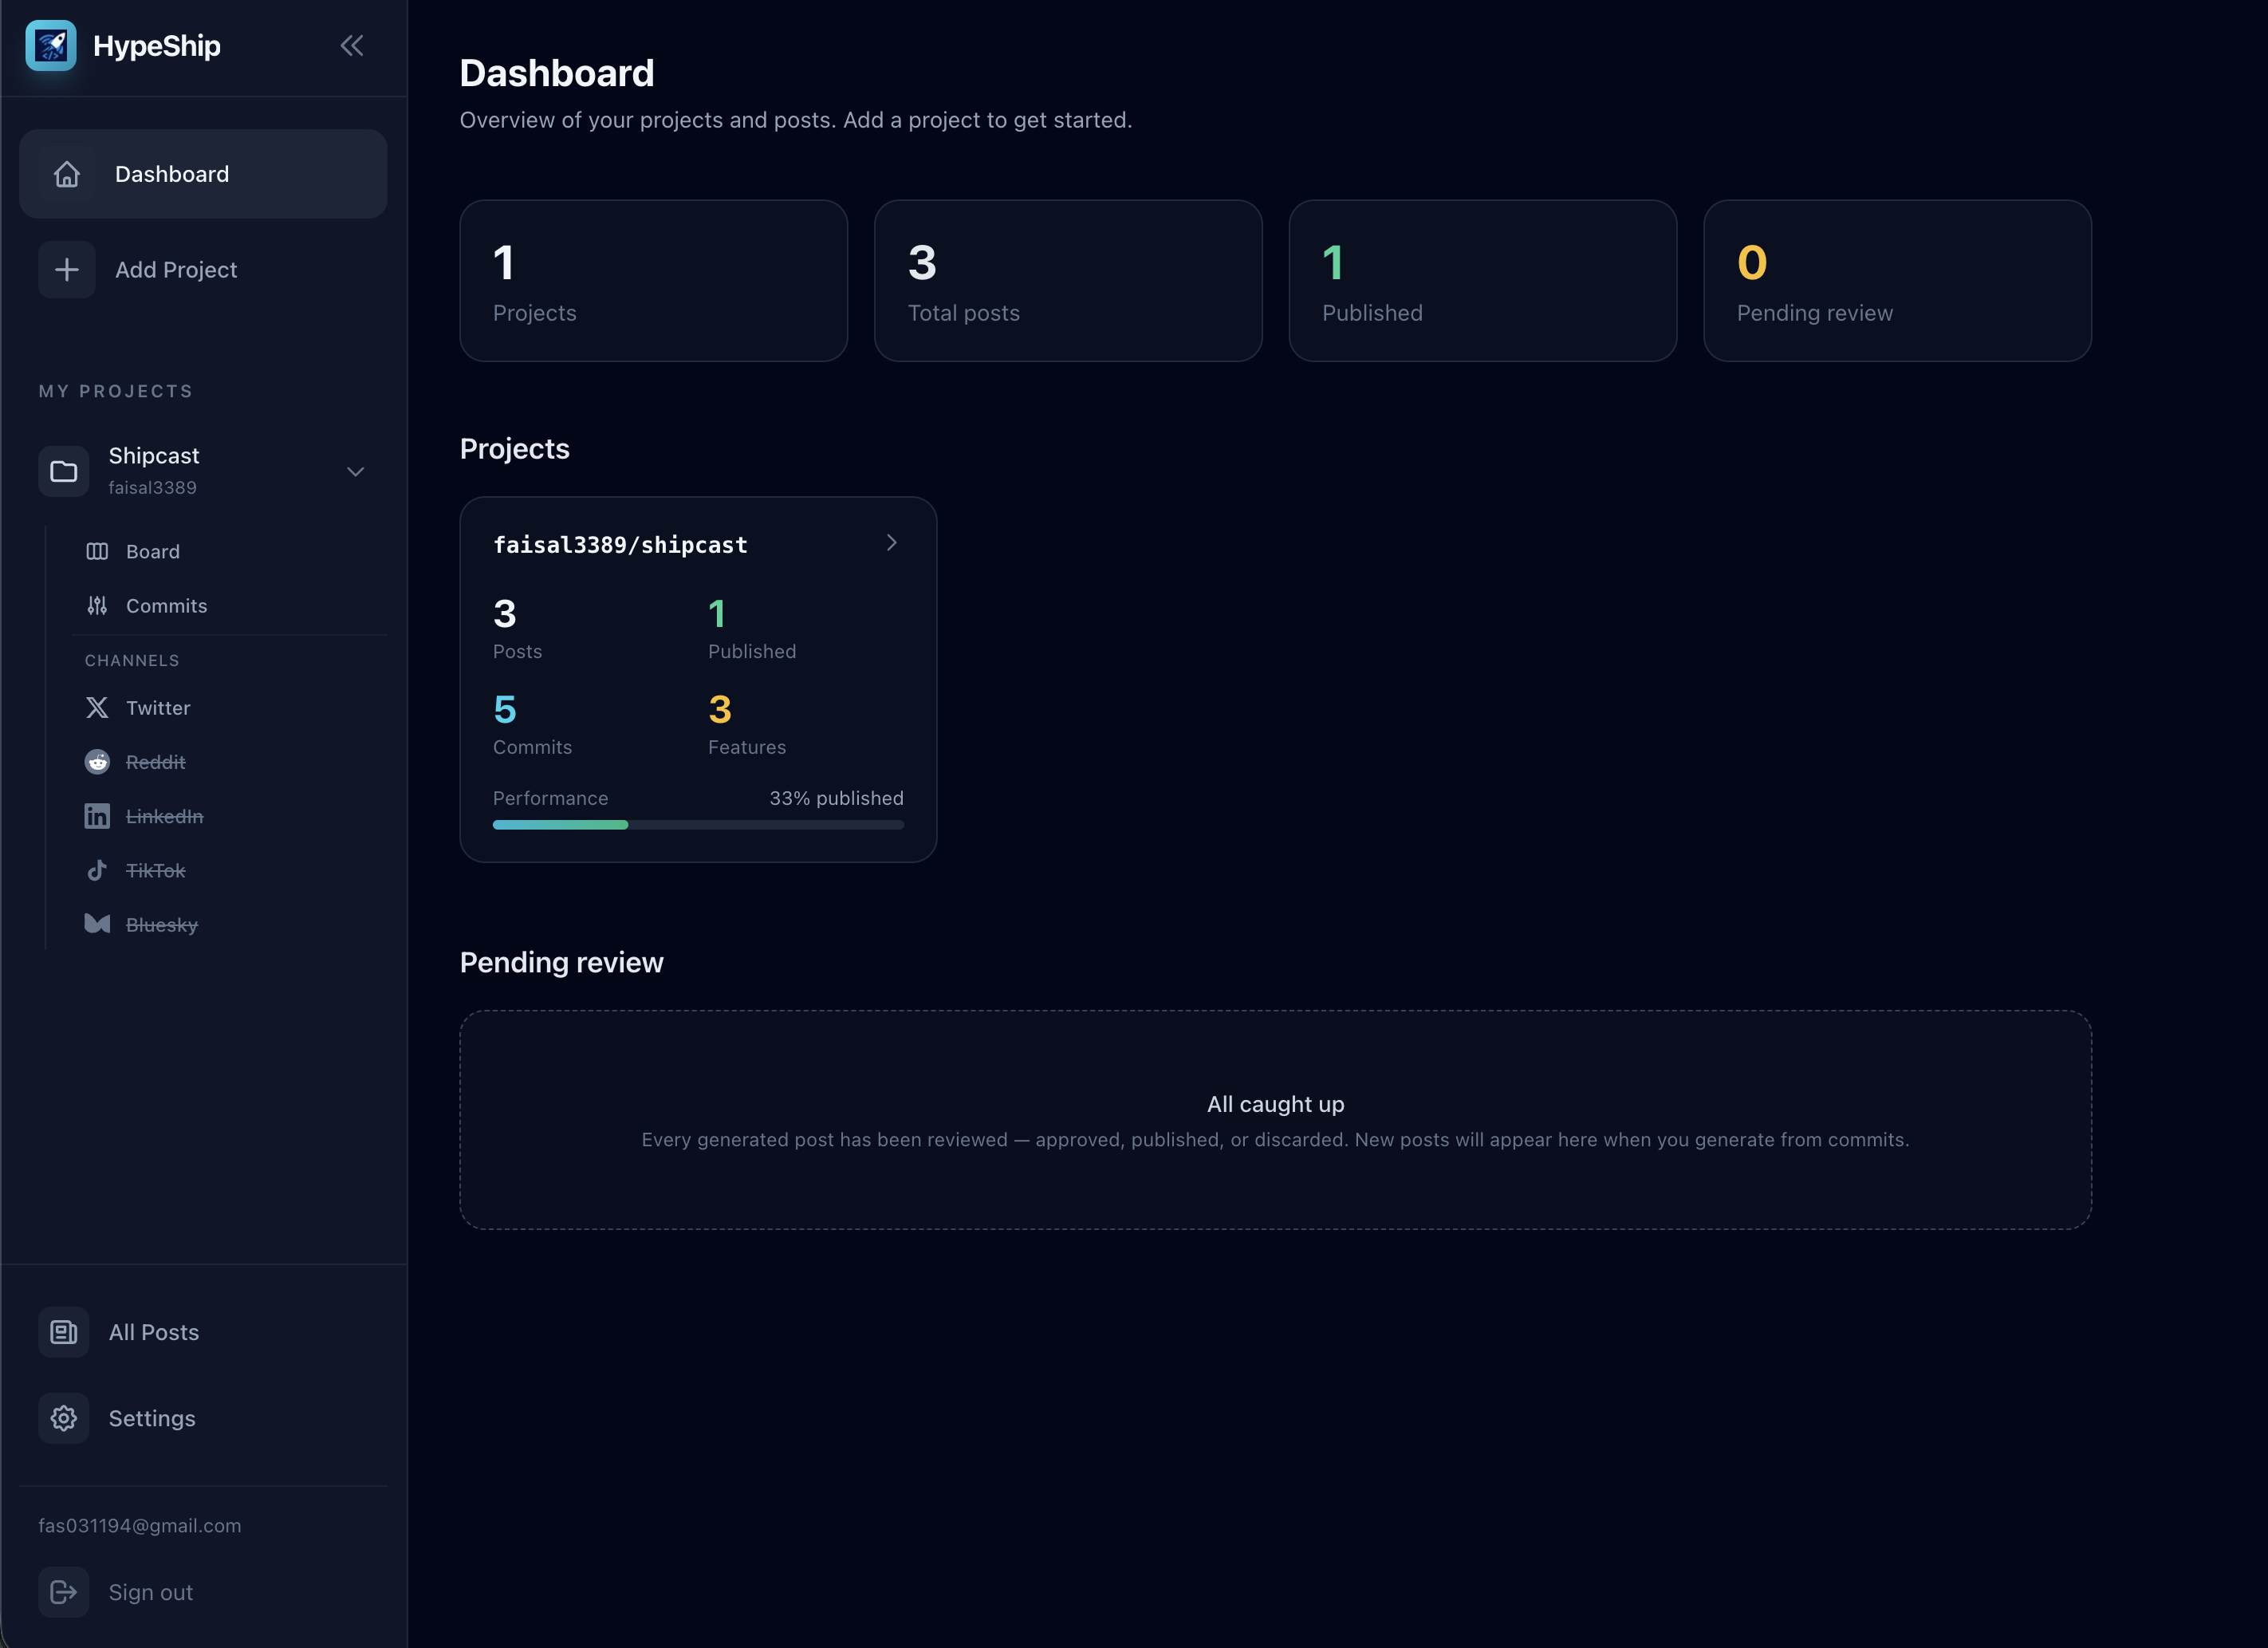Switch to the Commits section
The height and width of the screenshot is (1648, 2268).
(164, 605)
